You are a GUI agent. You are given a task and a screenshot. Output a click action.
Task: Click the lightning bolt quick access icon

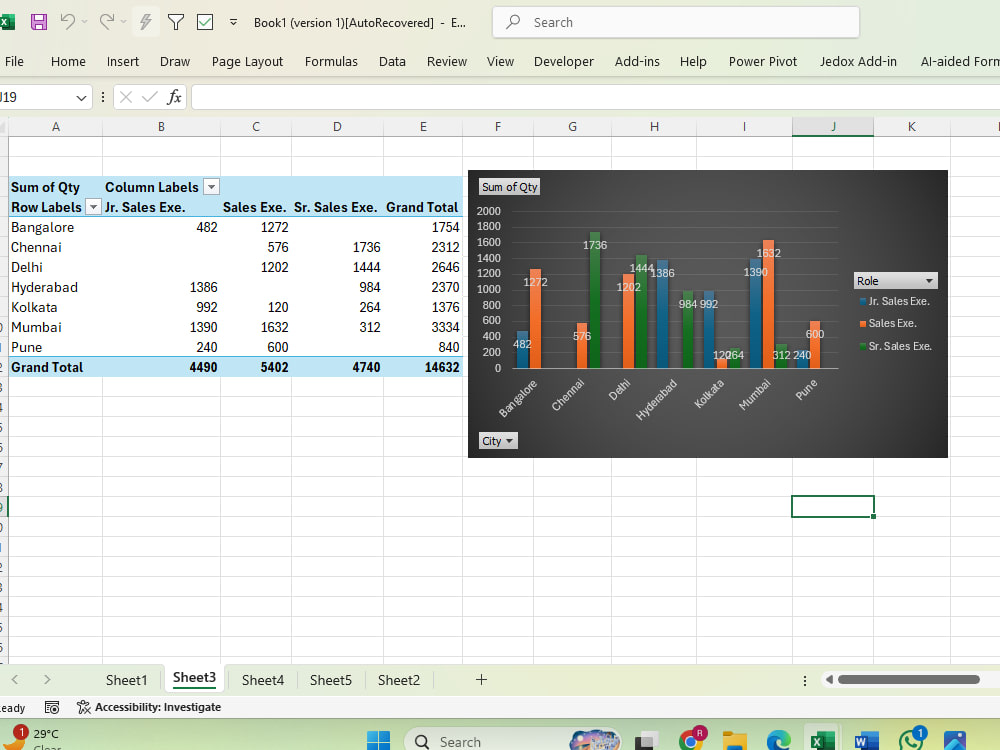145,22
